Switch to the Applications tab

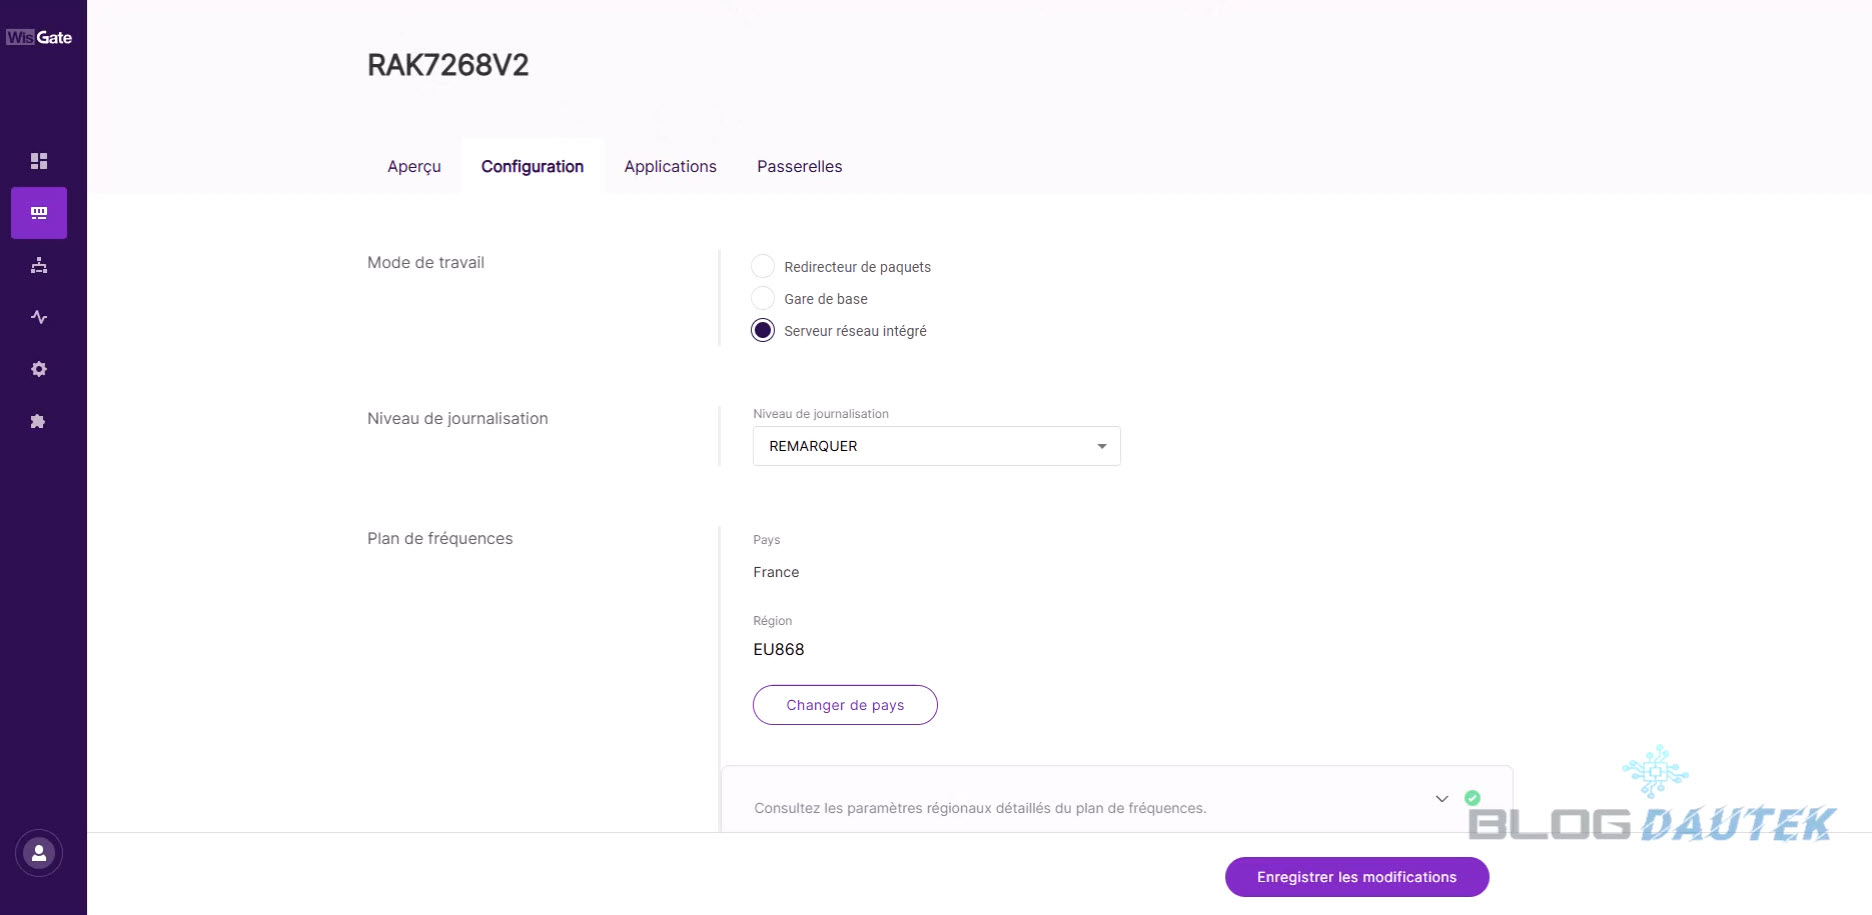[670, 166]
